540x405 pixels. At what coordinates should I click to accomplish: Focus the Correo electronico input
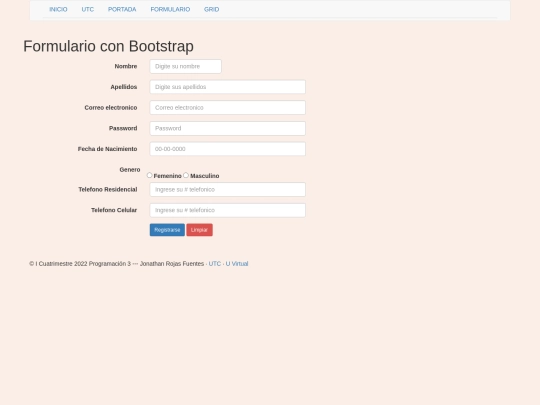click(x=227, y=107)
